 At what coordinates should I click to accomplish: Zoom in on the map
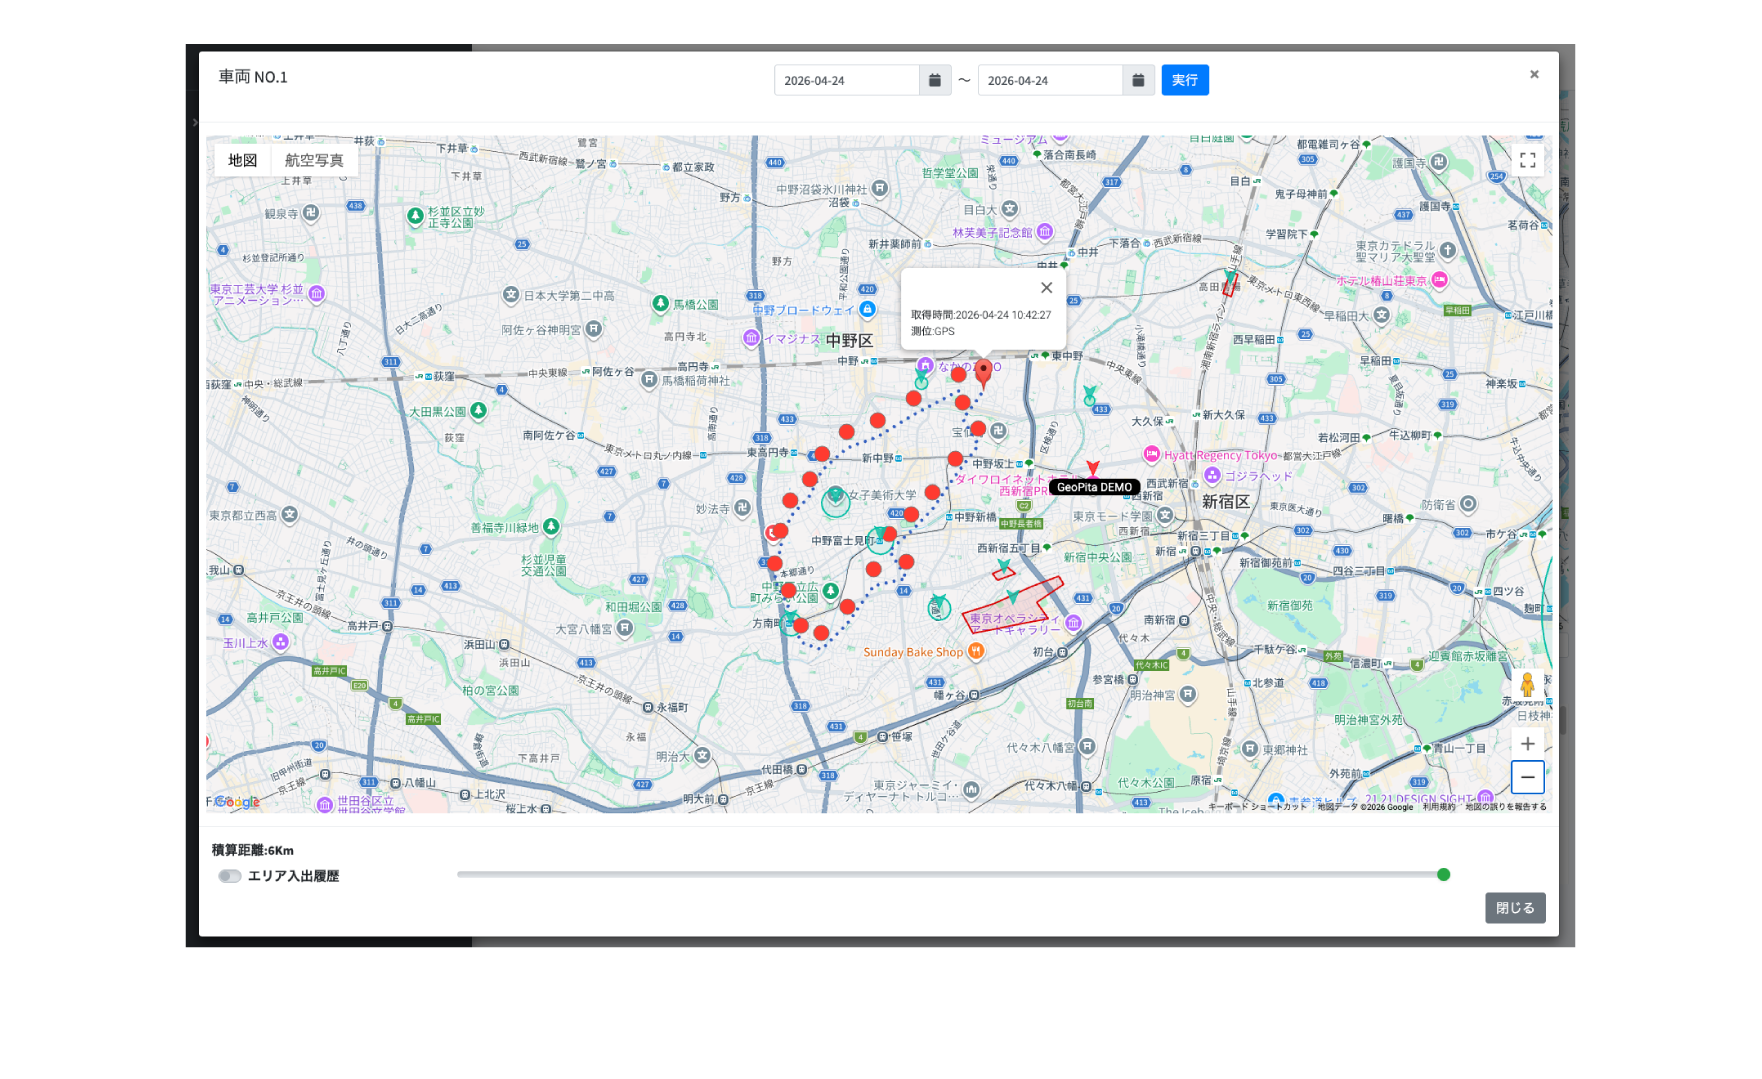1527,744
